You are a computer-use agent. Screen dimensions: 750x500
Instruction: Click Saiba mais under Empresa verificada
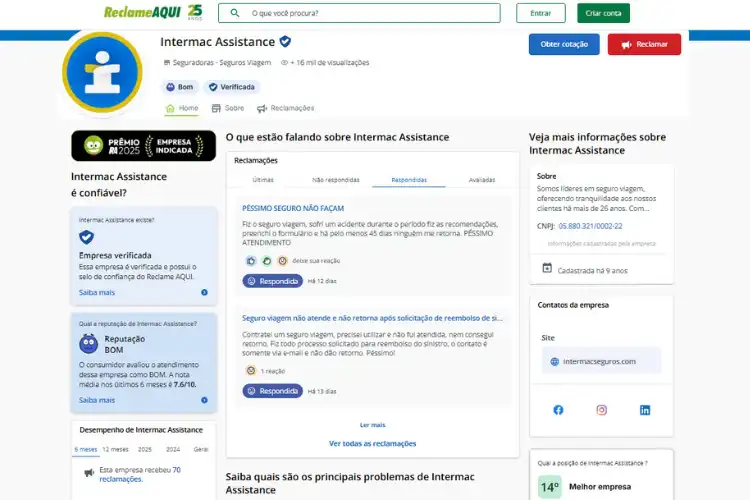[97, 292]
